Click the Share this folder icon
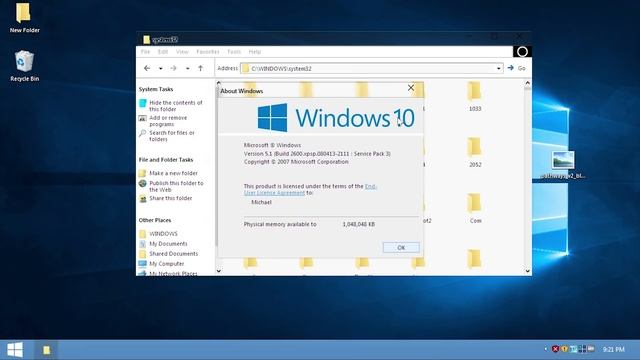The height and width of the screenshot is (360, 640). click(142, 199)
